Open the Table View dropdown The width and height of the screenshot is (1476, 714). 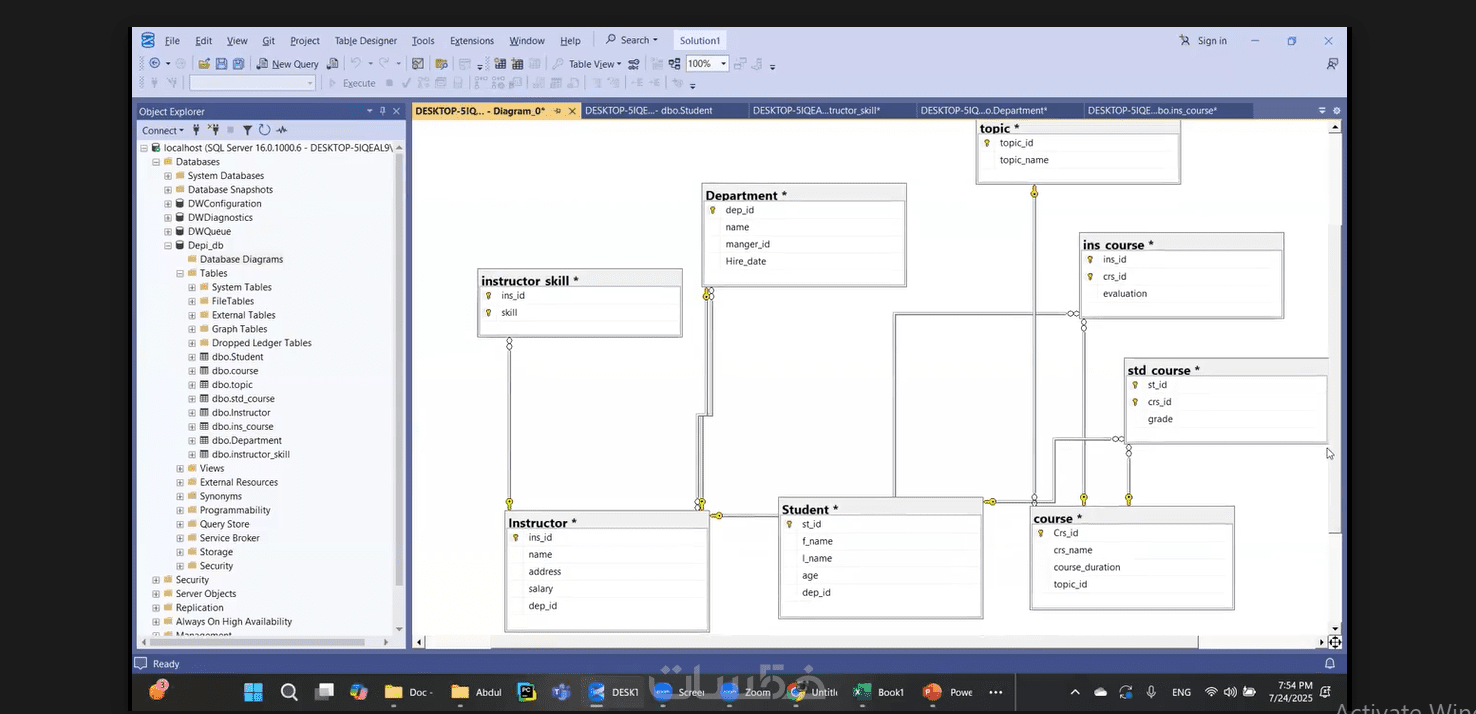pos(595,64)
